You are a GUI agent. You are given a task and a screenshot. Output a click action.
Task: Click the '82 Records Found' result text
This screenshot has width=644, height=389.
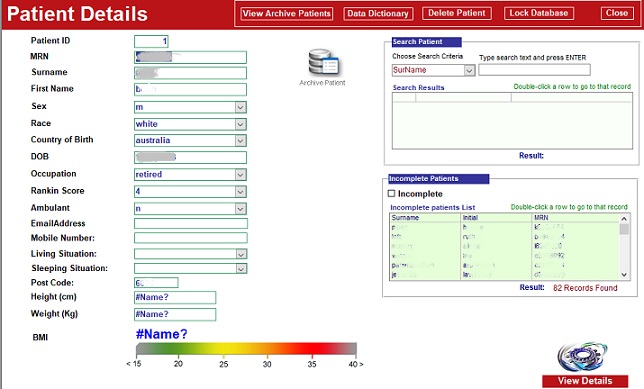coord(585,288)
